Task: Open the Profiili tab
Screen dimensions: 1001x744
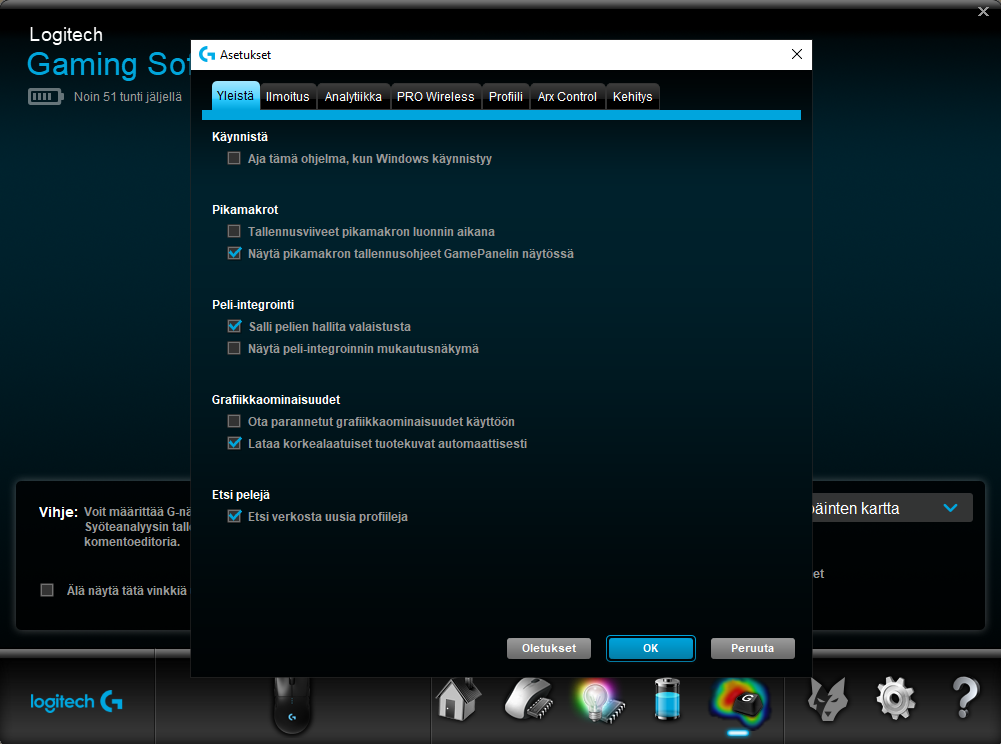Action: (506, 96)
